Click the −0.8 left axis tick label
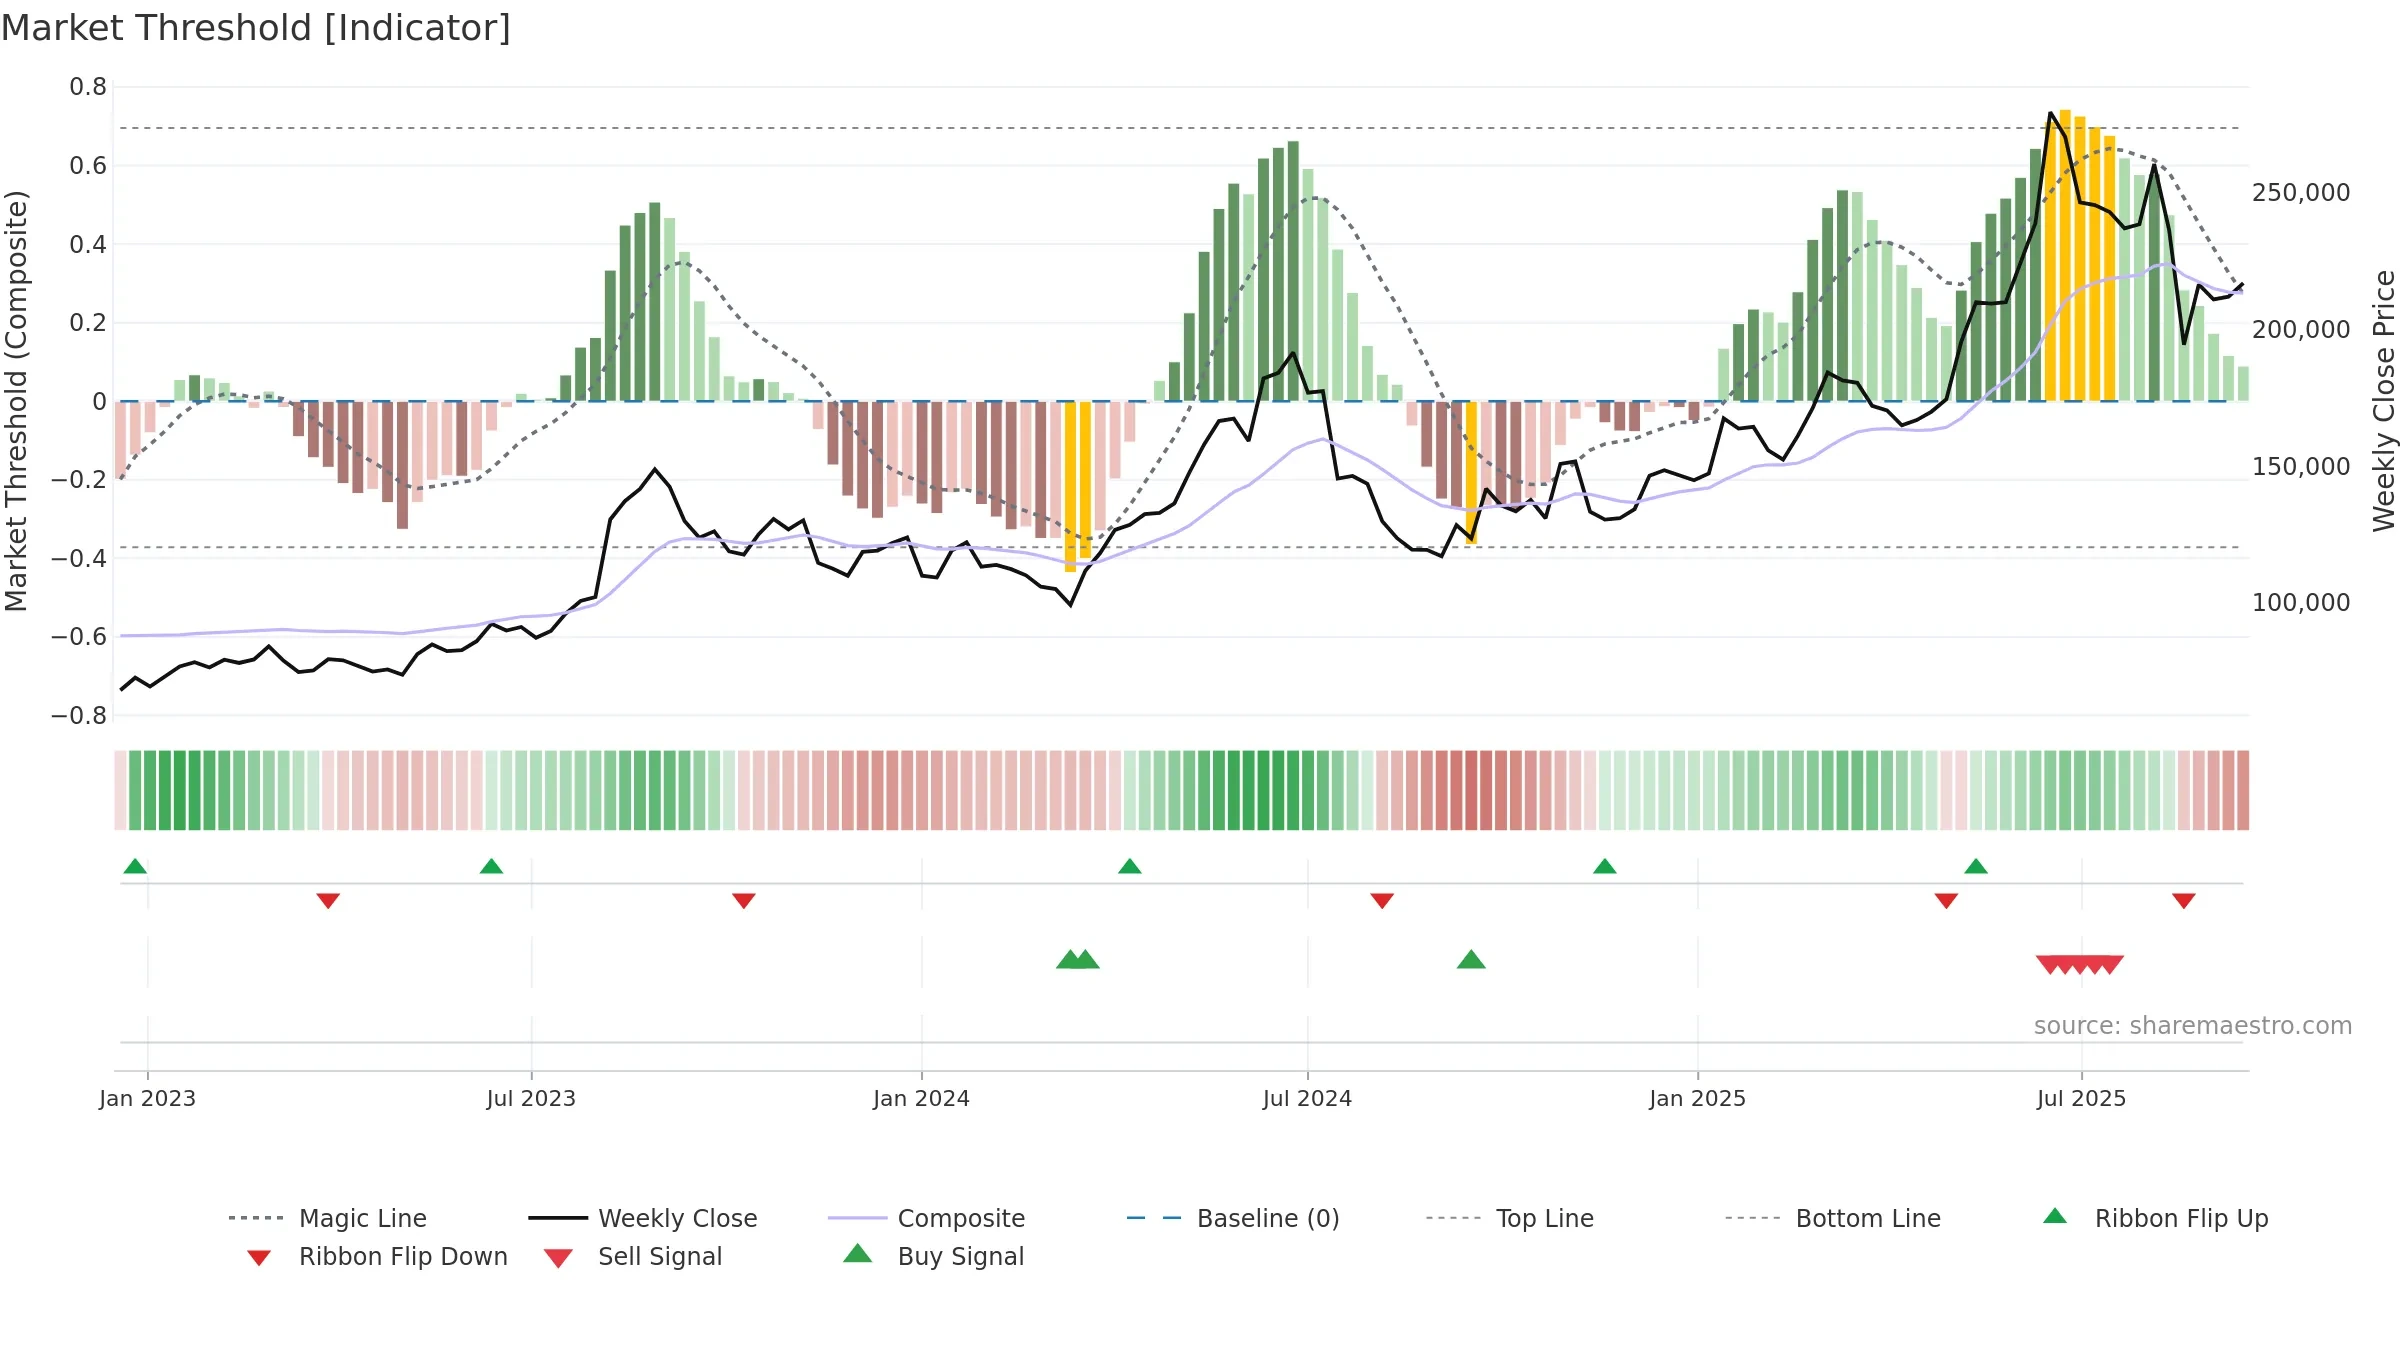Screen dimensions: 2400x1350 [79, 715]
